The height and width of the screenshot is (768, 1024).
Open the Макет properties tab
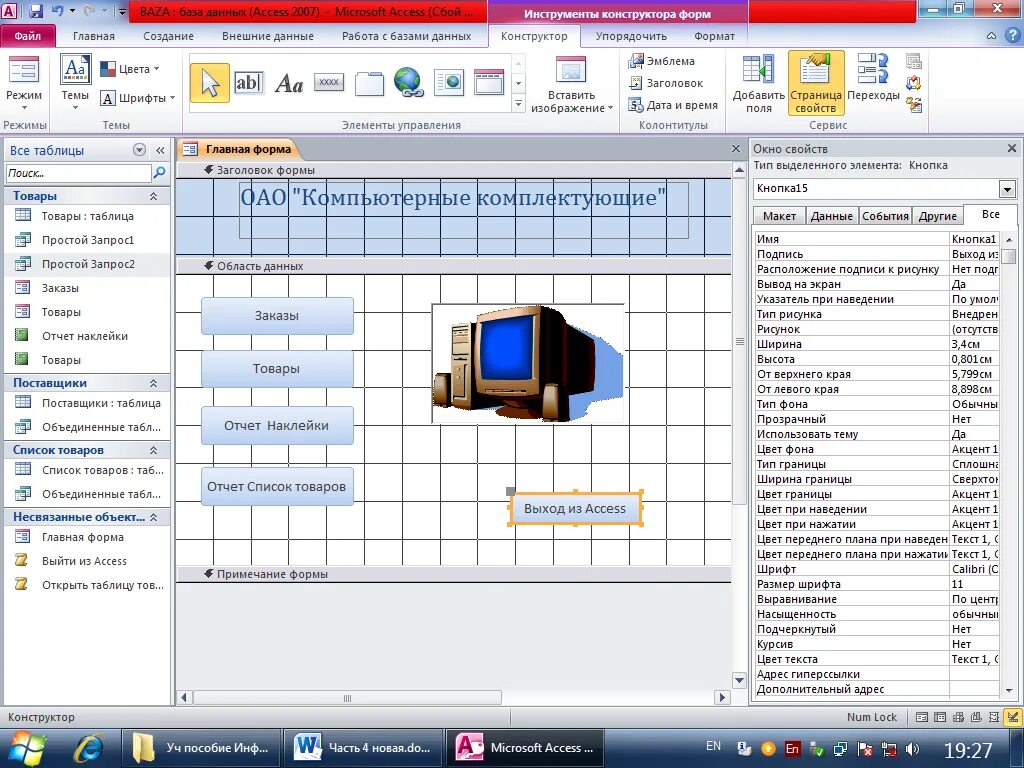(x=779, y=216)
